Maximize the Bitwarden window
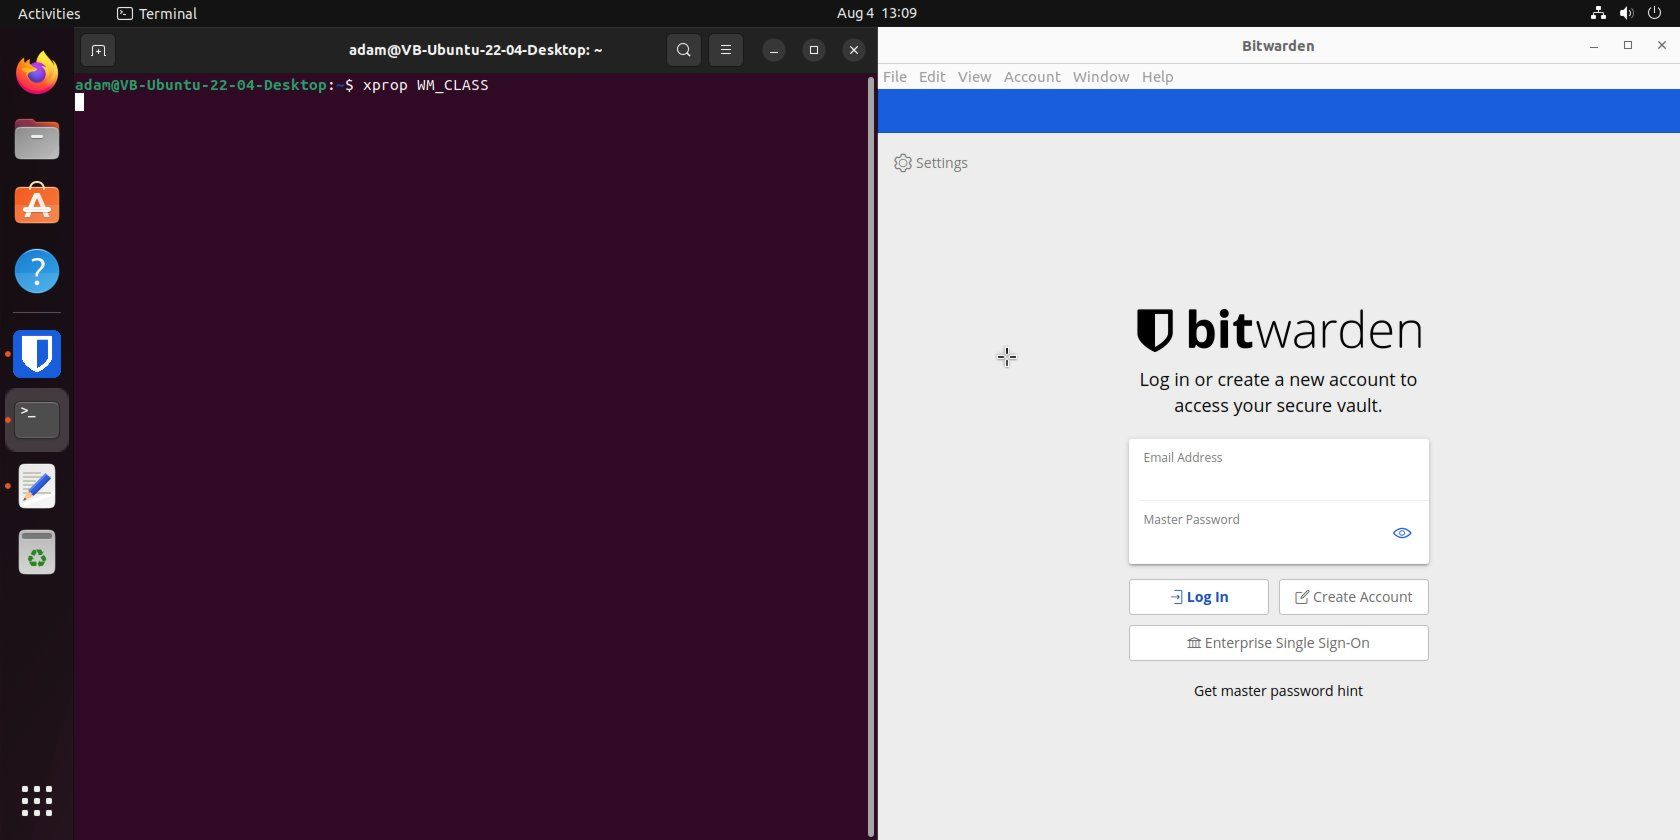Image resolution: width=1680 pixels, height=840 pixels. tap(1628, 46)
